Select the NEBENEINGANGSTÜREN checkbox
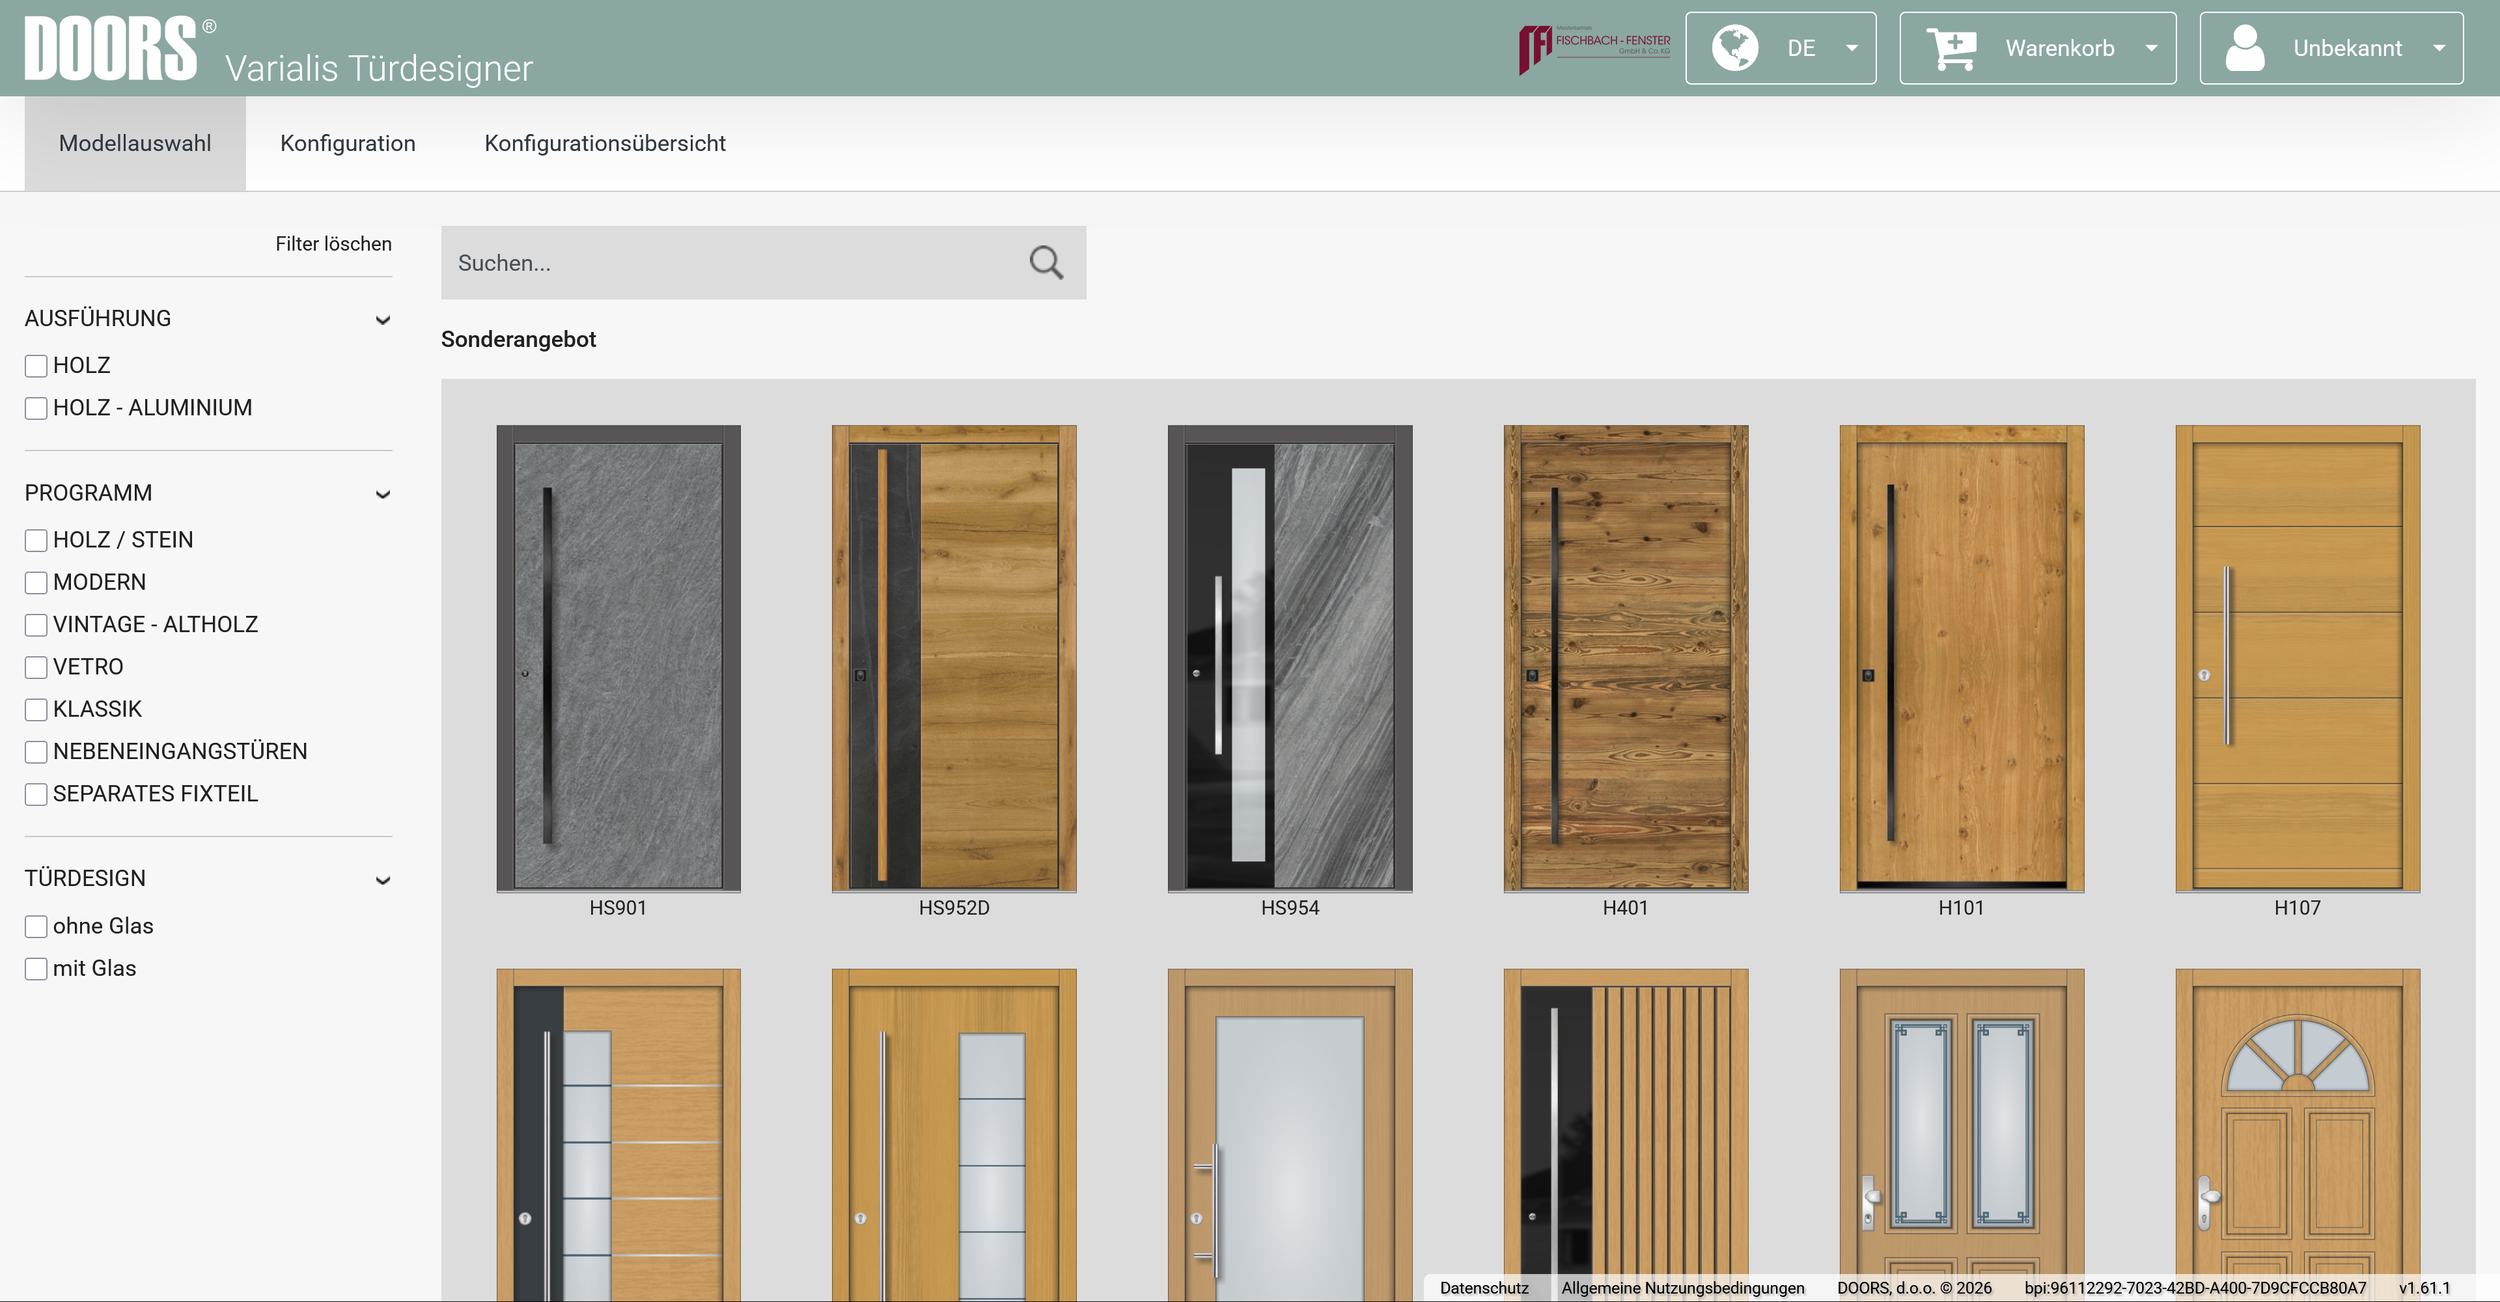The image size is (2500, 1302). point(36,752)
